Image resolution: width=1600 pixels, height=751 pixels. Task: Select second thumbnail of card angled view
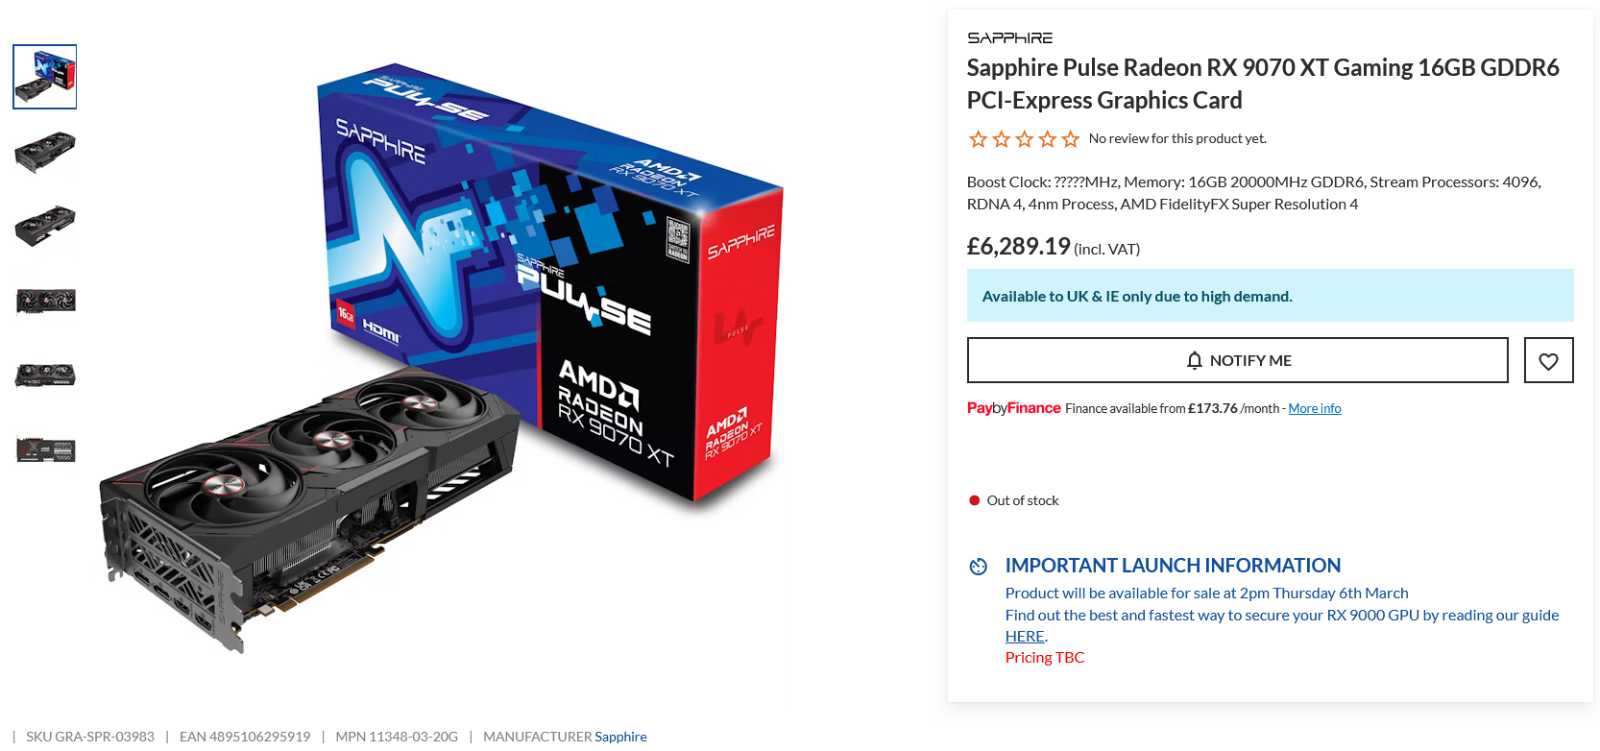click(45, 152)
